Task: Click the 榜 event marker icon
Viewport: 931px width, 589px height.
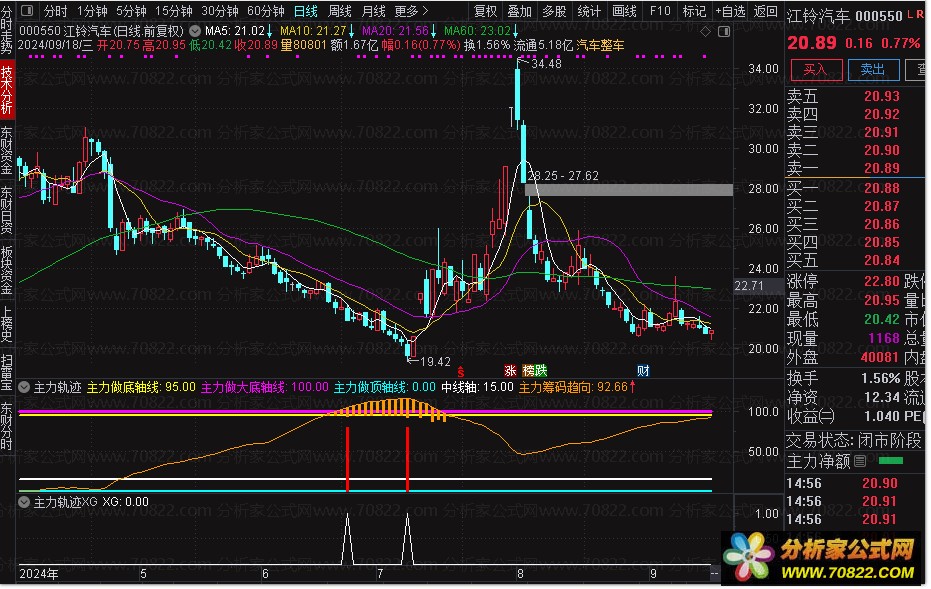Action: [x=528, y=371]
